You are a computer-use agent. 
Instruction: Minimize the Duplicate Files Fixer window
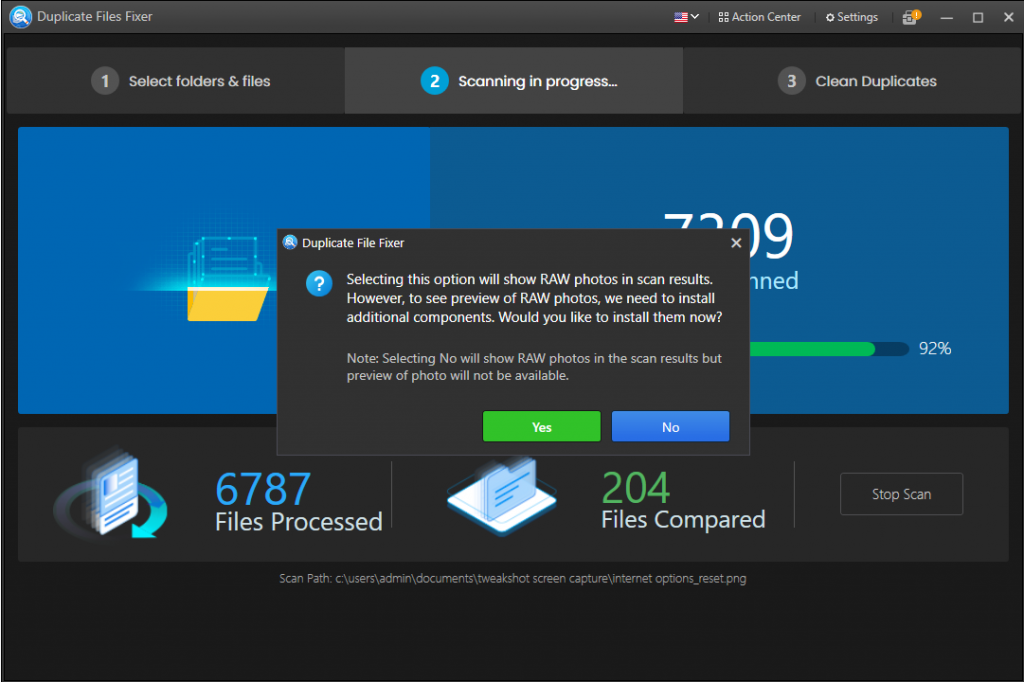tap(946, 18)
